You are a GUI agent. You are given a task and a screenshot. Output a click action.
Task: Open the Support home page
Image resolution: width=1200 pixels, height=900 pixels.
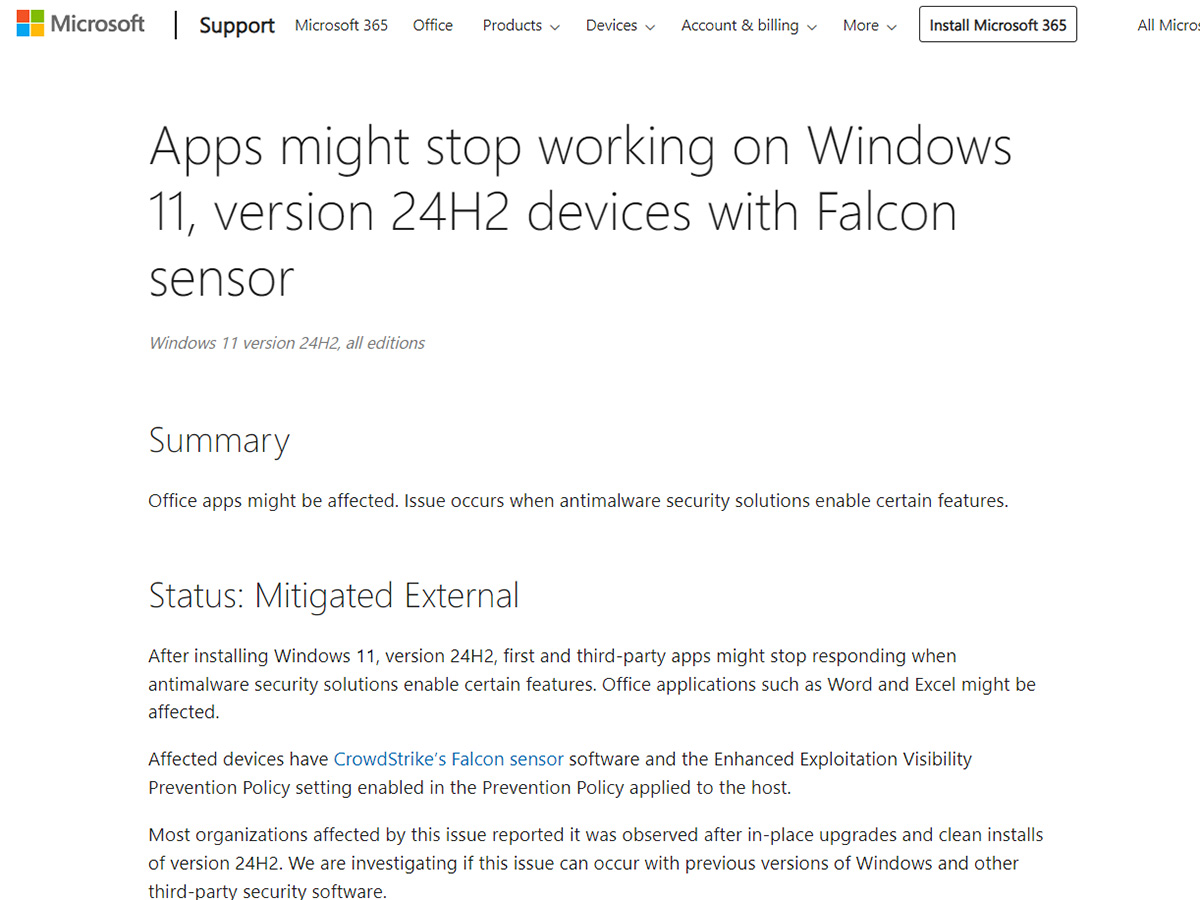(x=236, y=25)
